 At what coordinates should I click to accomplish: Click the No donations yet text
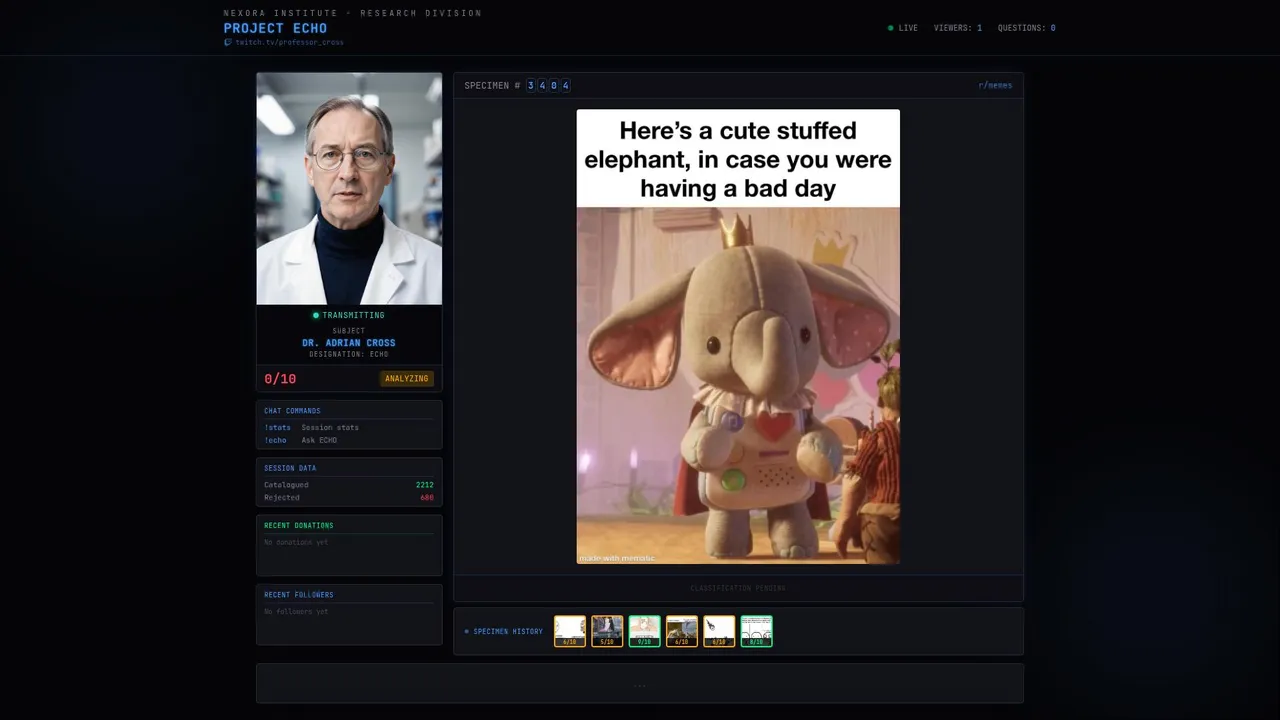point(296,542)
